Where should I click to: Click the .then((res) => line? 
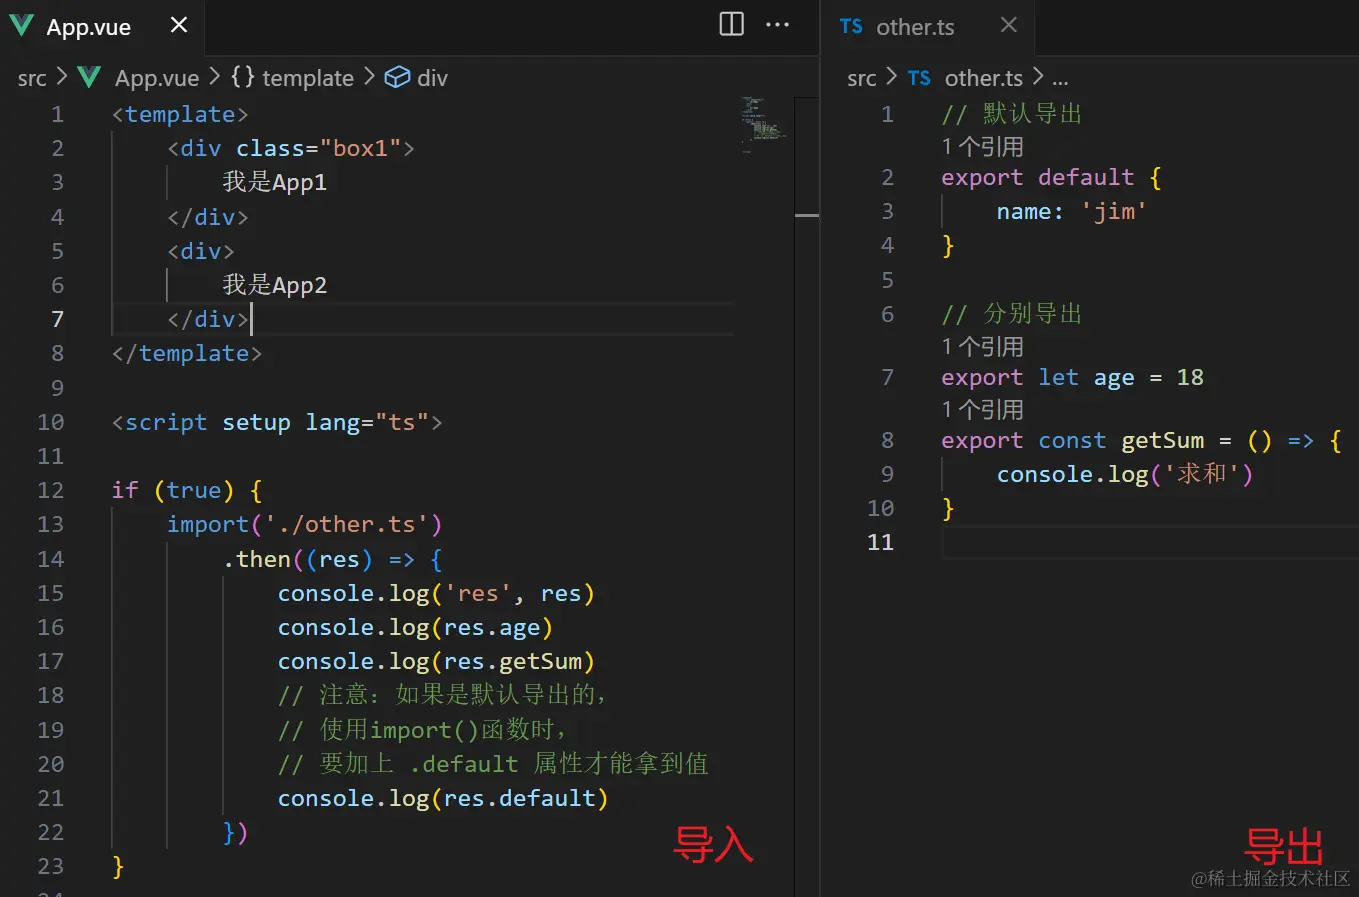click(x=333, y=559)
